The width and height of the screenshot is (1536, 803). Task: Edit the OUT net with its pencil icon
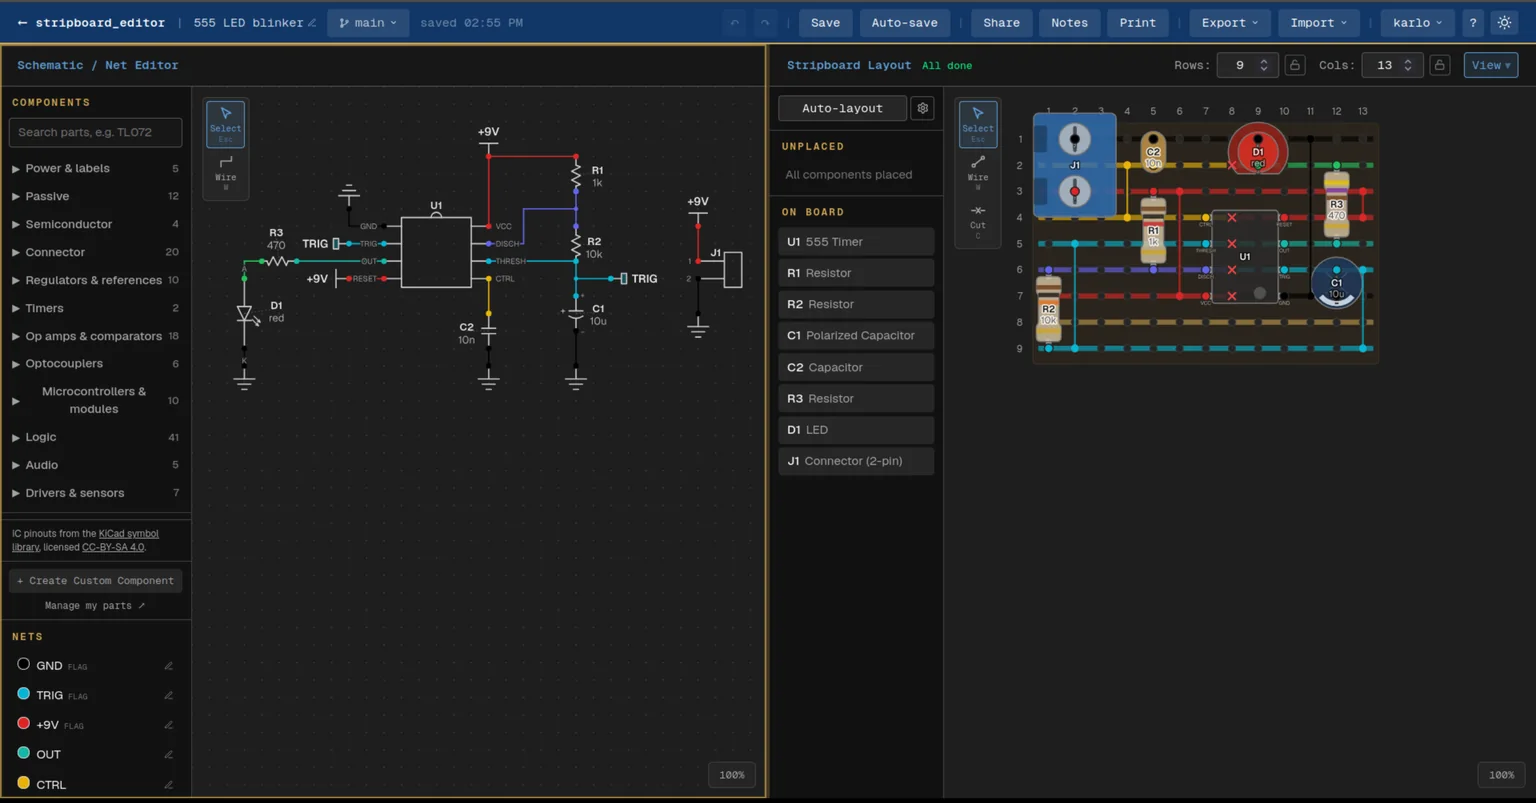(x=168, y=755)
